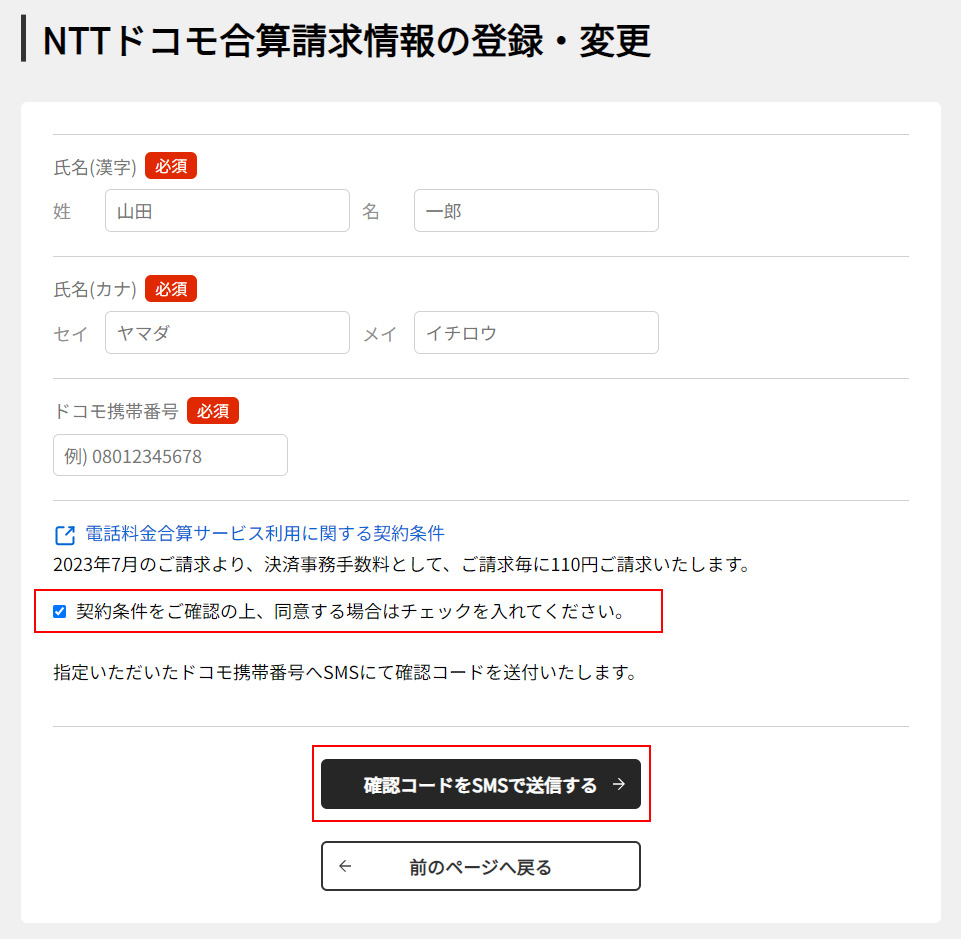The width and height of the screenshot is (961, 939).
Task: Click the ドコモ携帯番号 phone number field
Action: [170, 455]
